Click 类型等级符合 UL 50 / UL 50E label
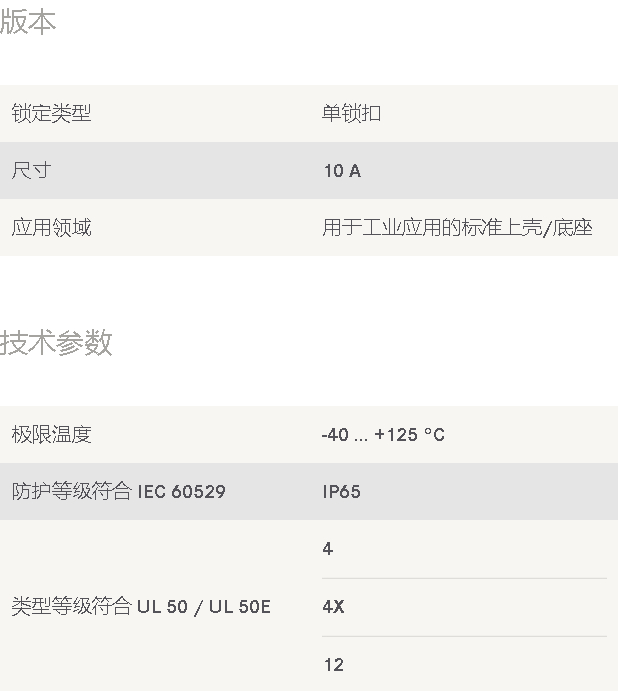The width and height of the screenshot is (618, 691). [x=141, y=606]
